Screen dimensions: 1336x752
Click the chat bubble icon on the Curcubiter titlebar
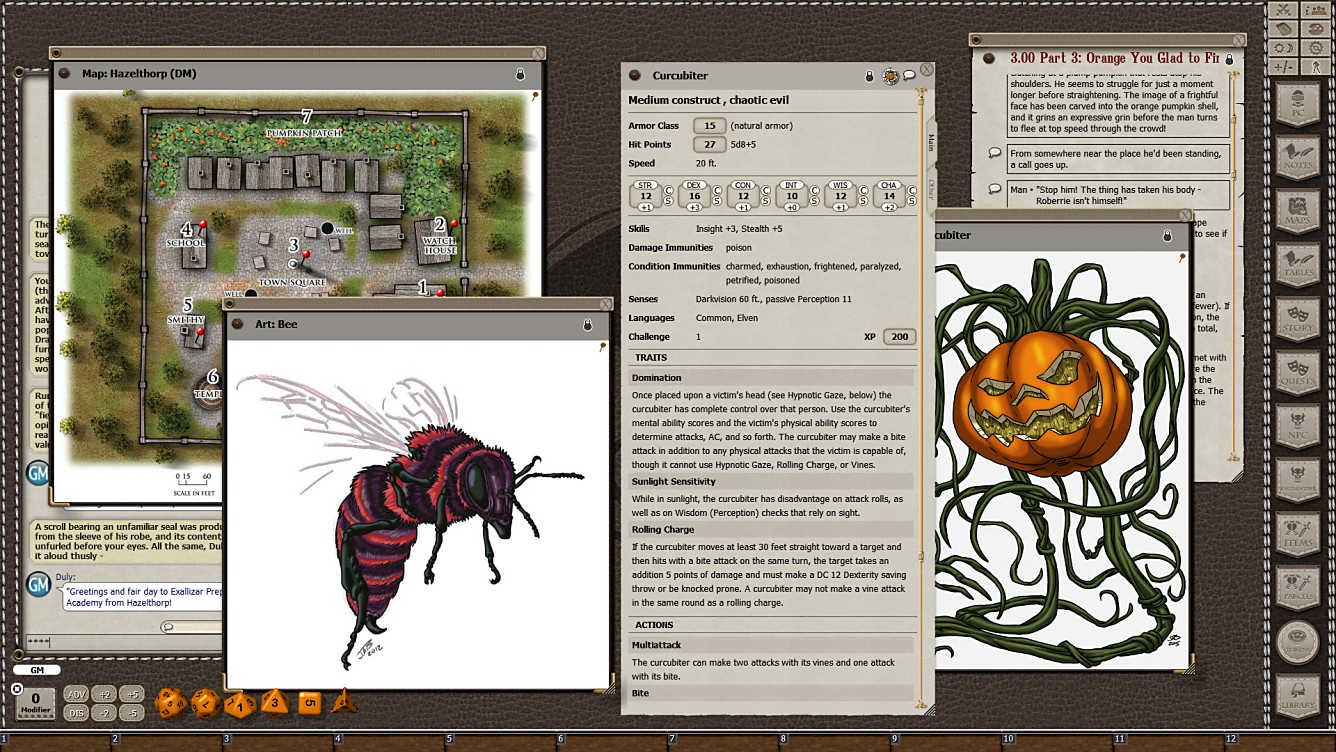pyautogui.click(x=909, y=74)
